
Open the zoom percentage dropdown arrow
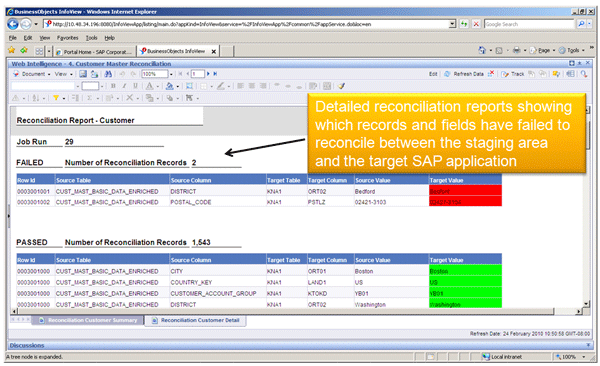171,74
